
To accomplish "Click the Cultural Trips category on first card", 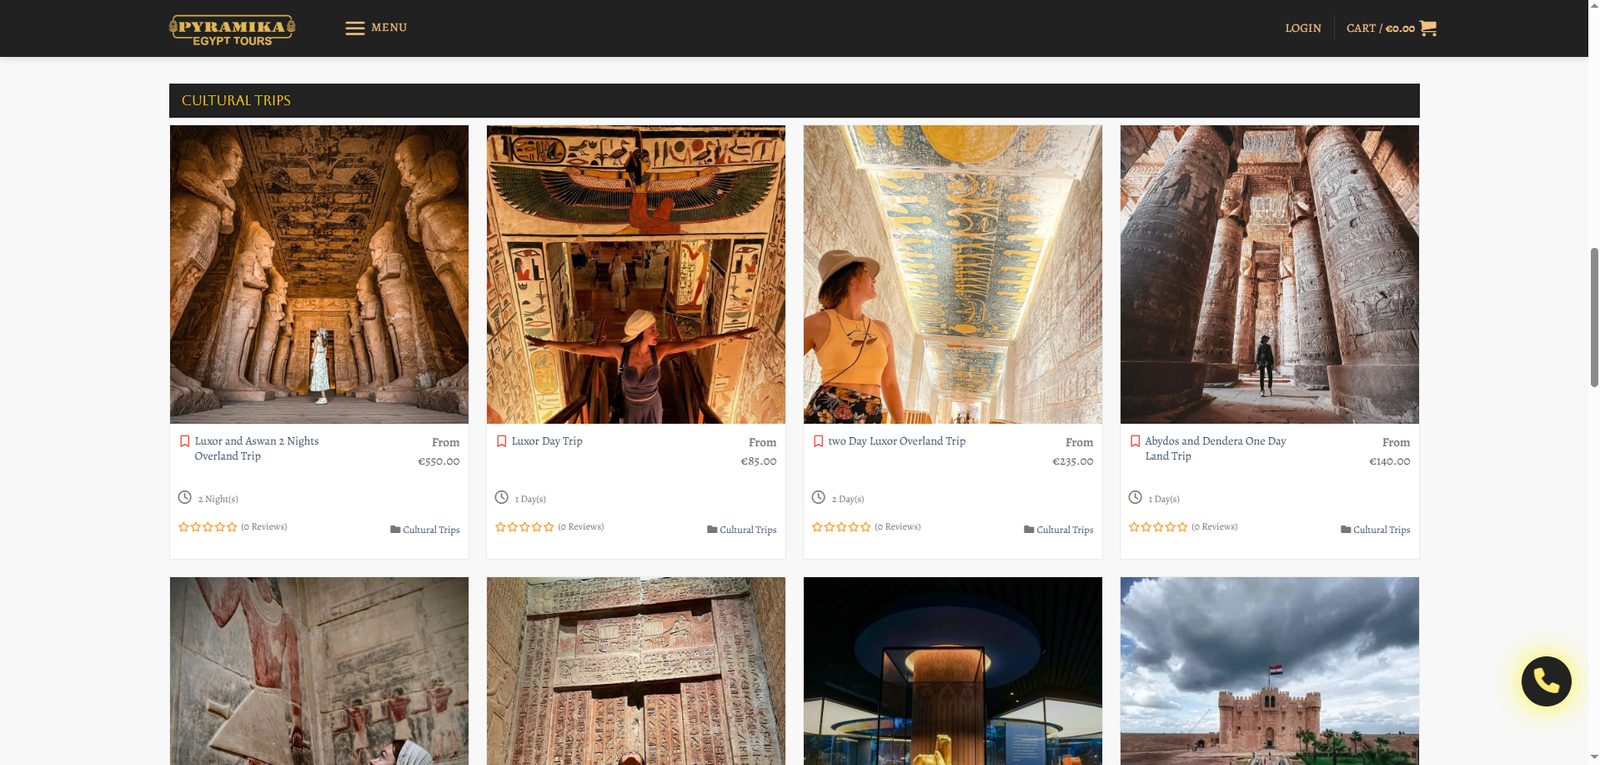I will coord(431,530).
